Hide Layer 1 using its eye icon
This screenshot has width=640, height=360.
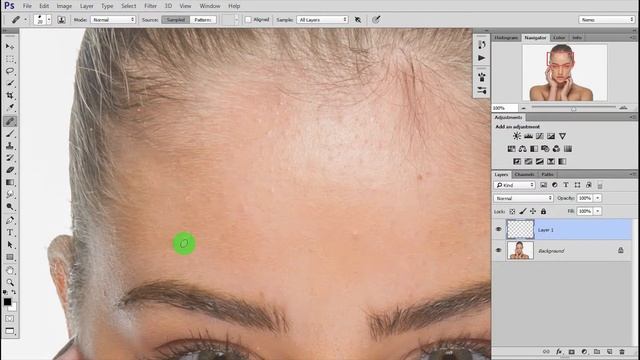[x=498, y=229]
